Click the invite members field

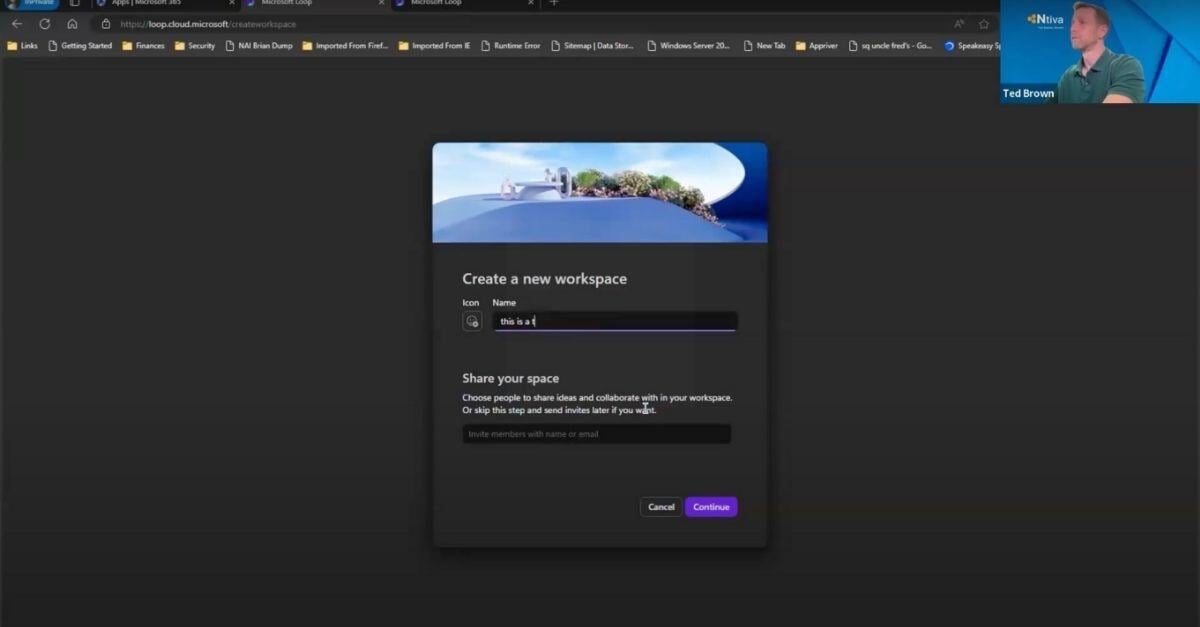[x=596, y=433]
